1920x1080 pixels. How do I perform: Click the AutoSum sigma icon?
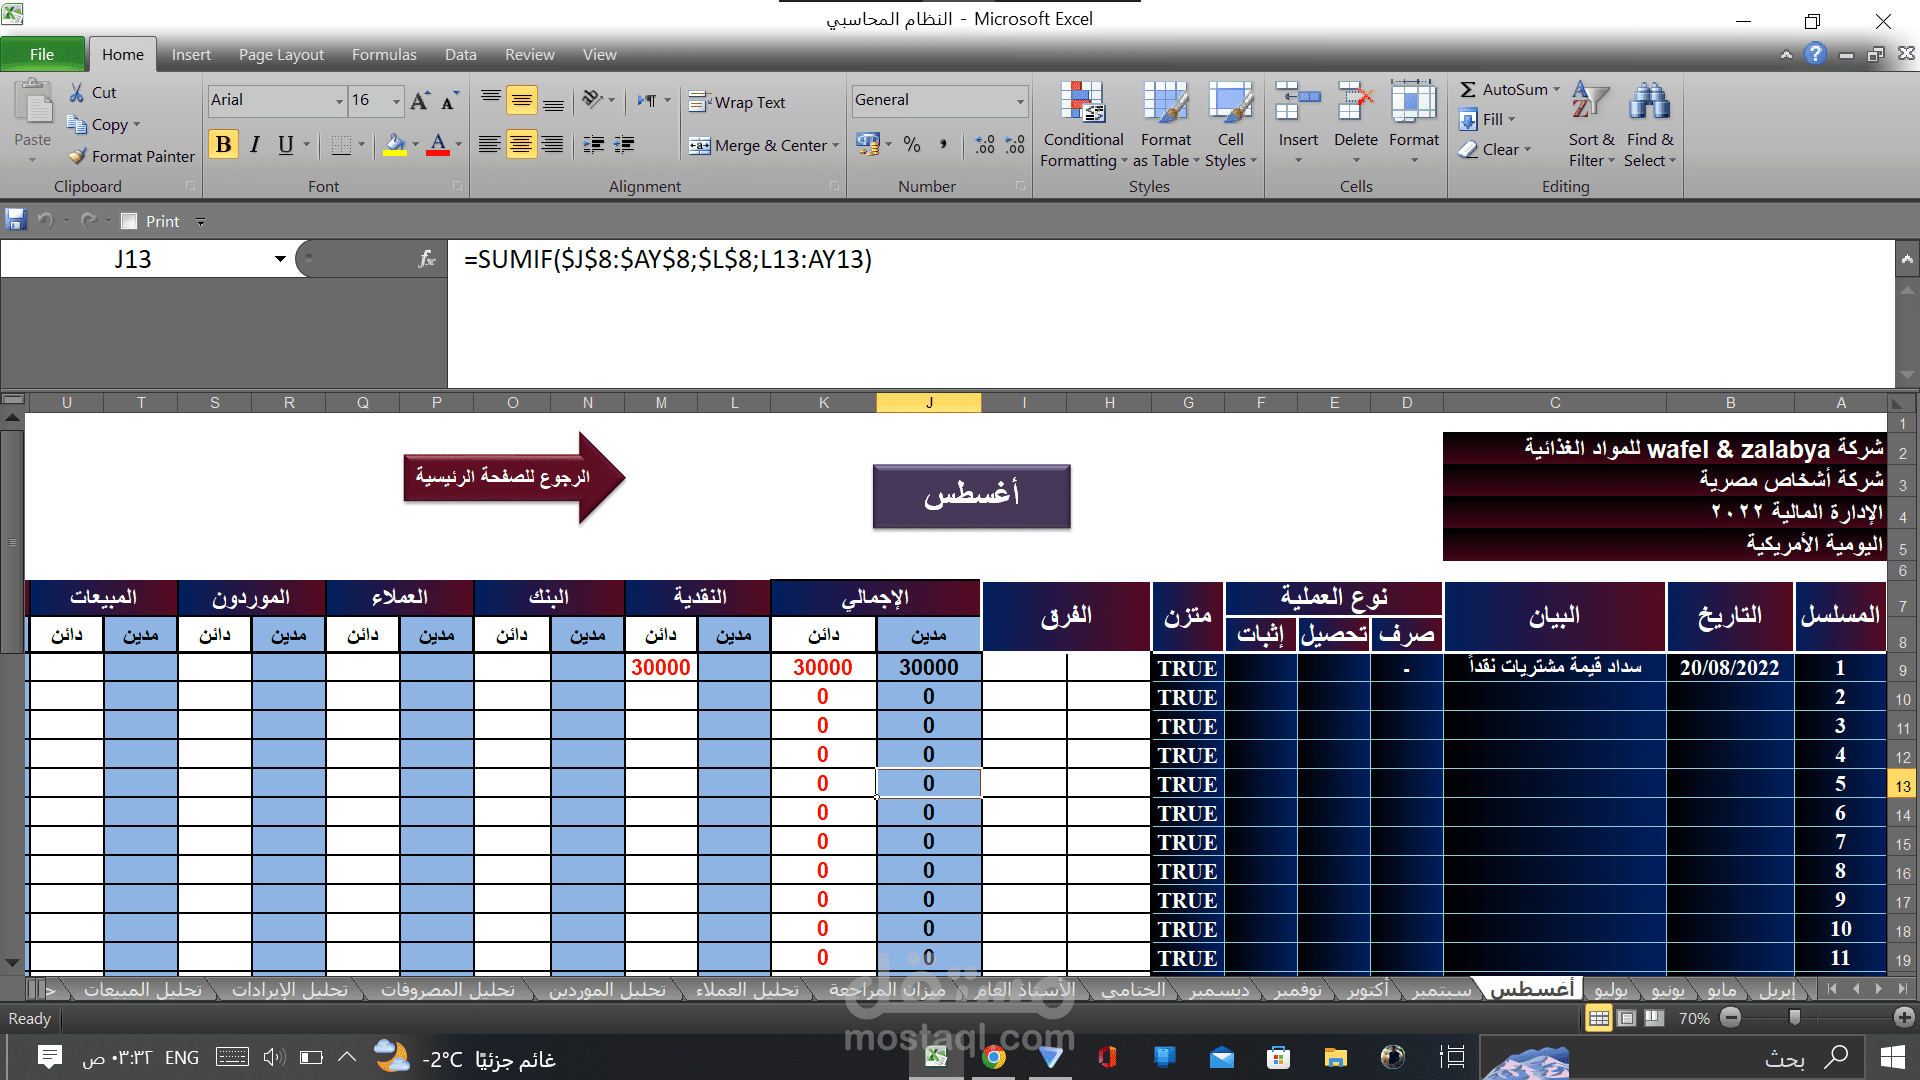coord(1468,90)
